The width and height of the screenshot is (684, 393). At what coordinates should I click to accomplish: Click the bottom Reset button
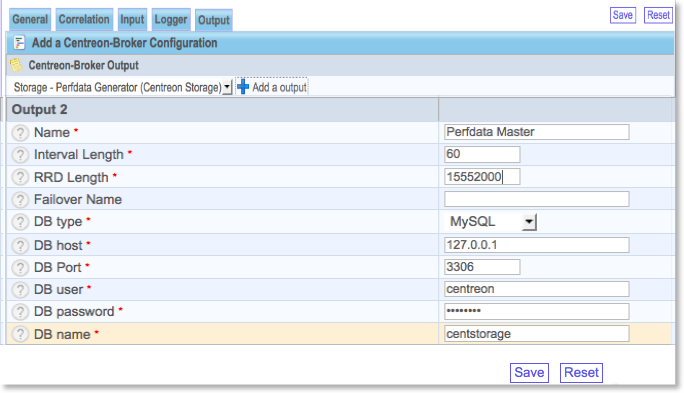[581, 372]
